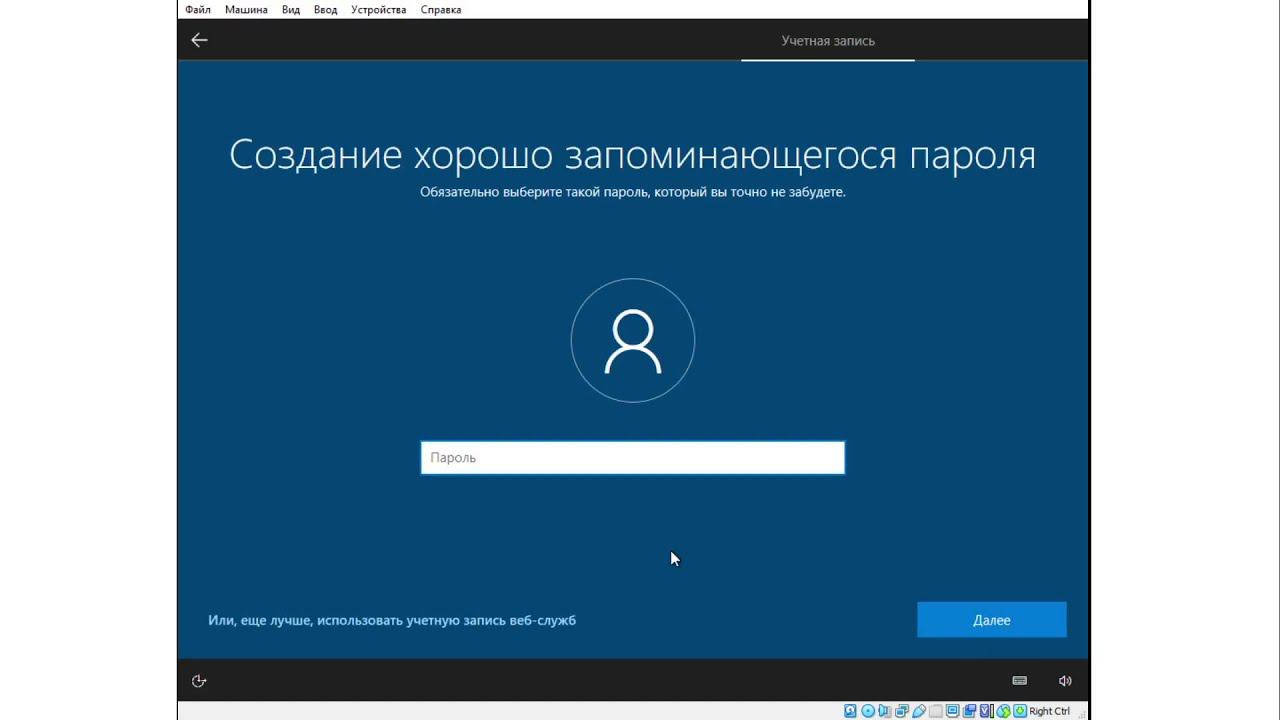Open the ease of access icon
Image resolution: width=1280 pixels, height=720 pixels.
tap(199, 681)
